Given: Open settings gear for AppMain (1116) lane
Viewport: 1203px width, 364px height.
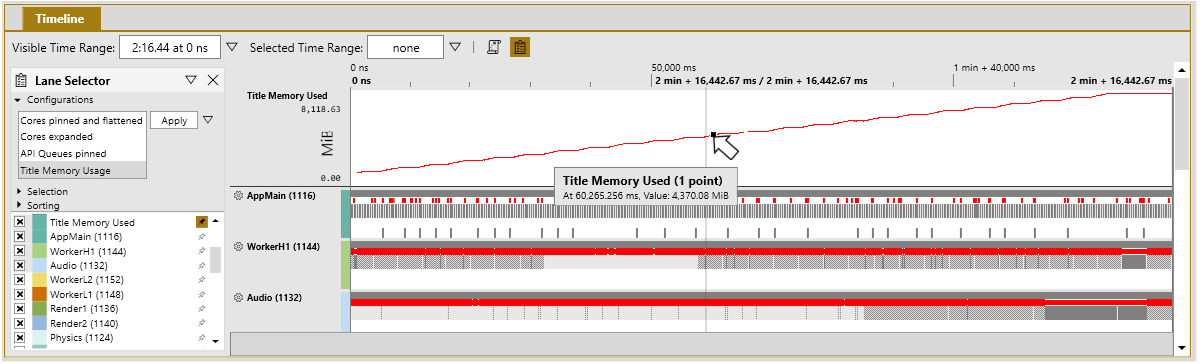Looking at the screenshot, I should [238, 196].
